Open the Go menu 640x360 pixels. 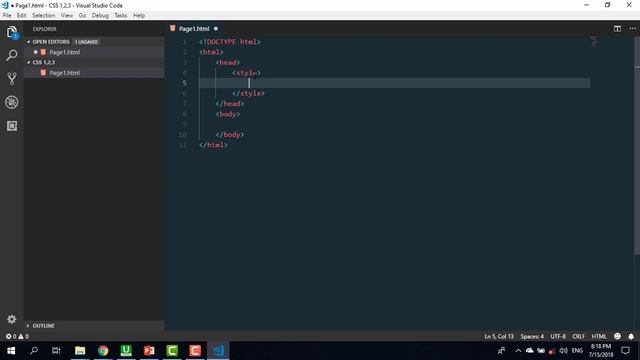pyautogui.click(x=82, y=15)
